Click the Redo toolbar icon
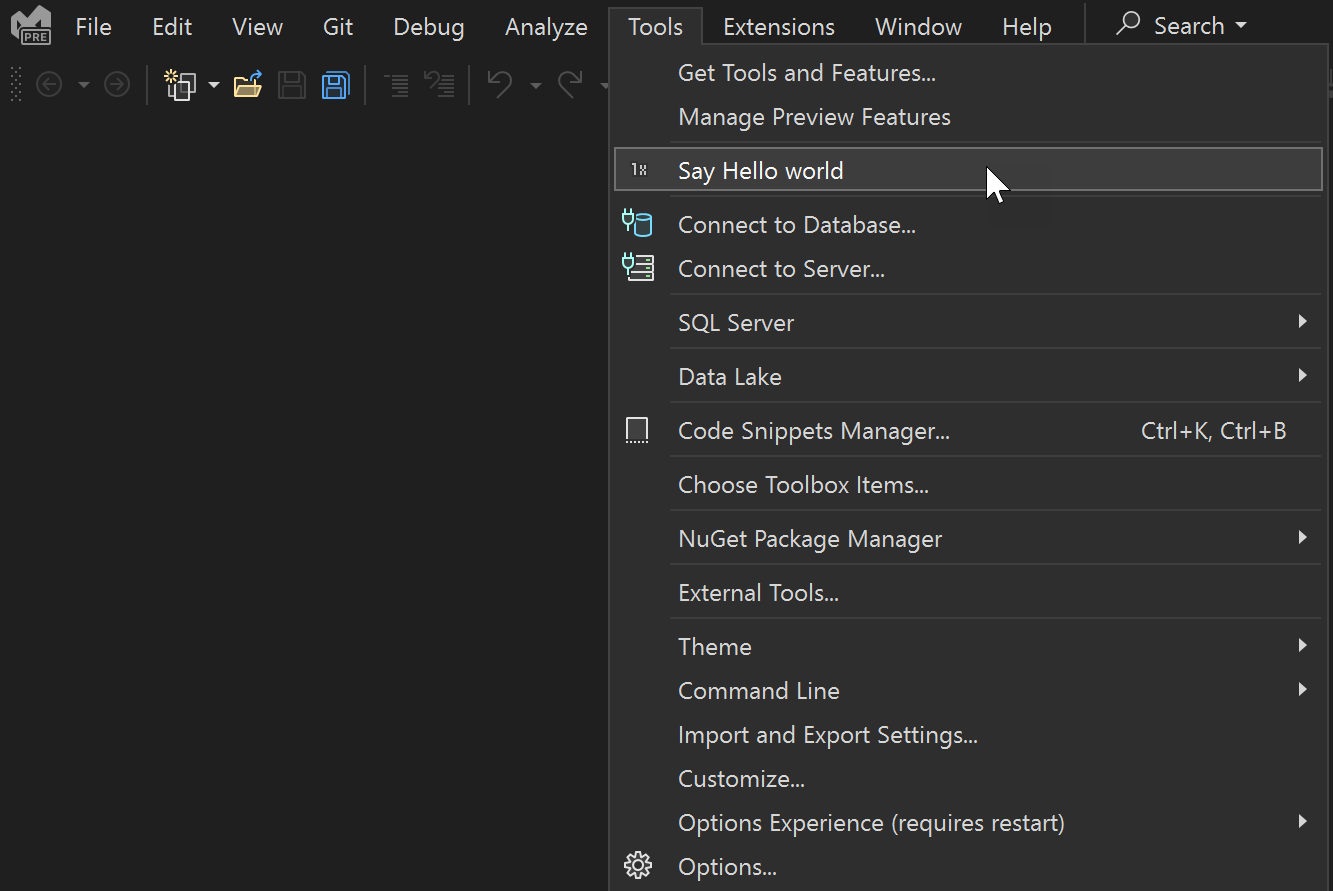This screenshot has width=1333, height=891. coord(571,84)
